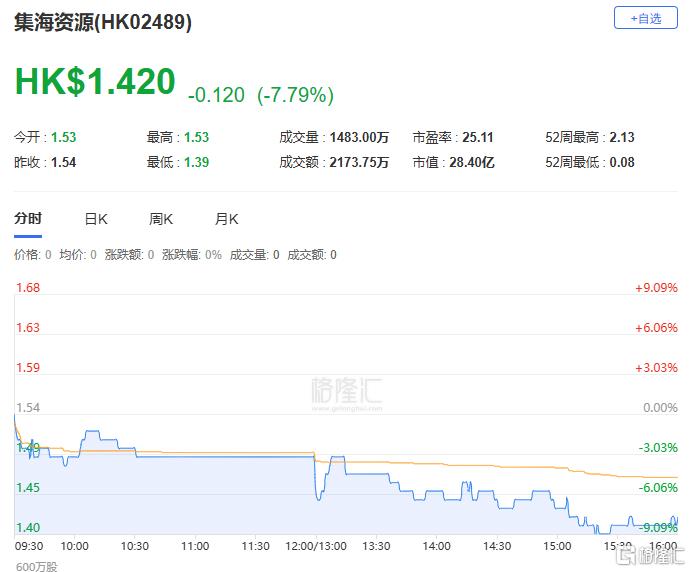691x572 pixels.
Task: Click the 1.63 y-axis price label
Action: [28, 328]
